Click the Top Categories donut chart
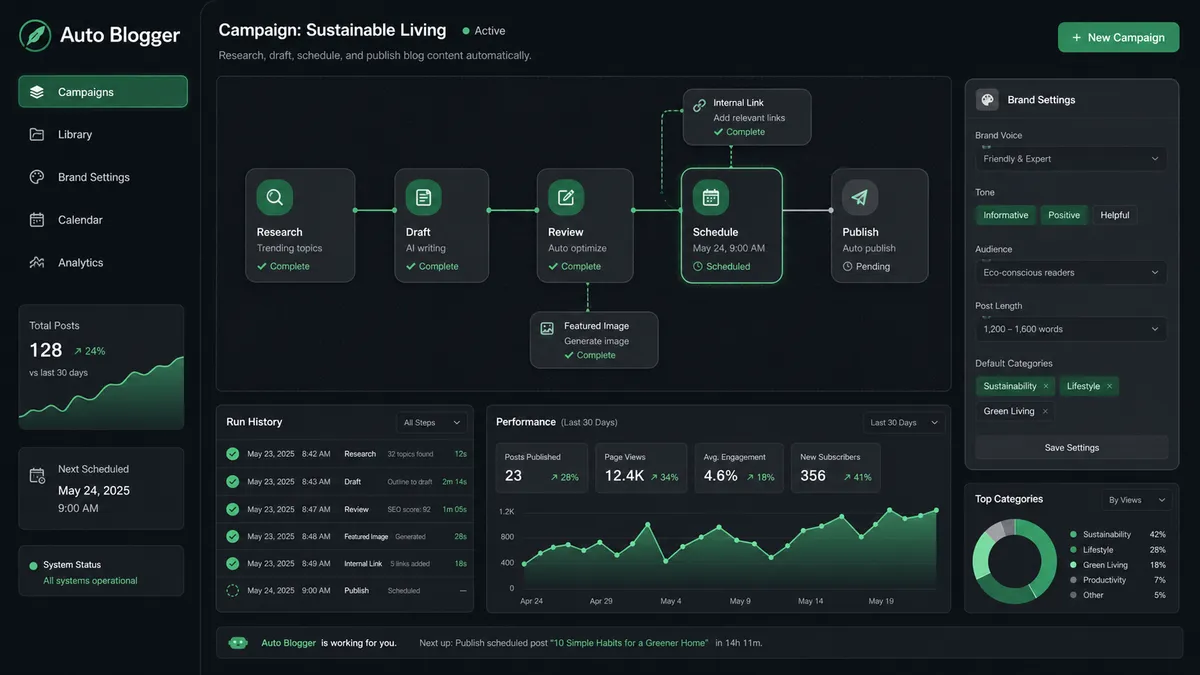Screen dimensions: 1200x675 pos(1015,562)
